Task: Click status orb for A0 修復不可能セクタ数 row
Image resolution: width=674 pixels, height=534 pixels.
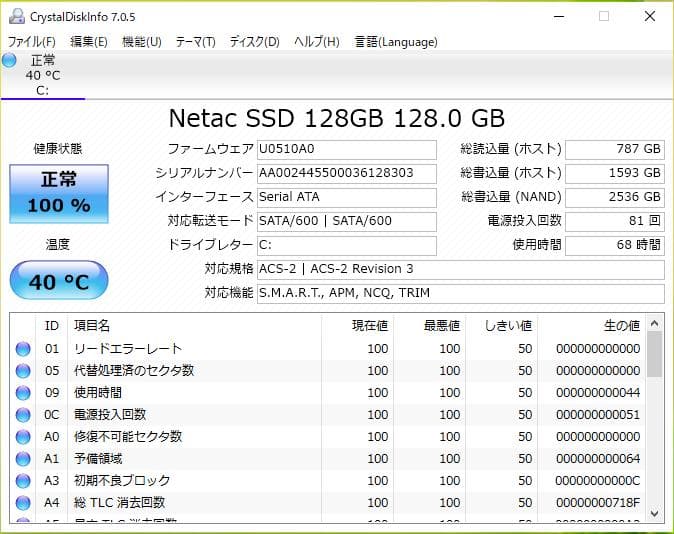Action: click(23, 437)
